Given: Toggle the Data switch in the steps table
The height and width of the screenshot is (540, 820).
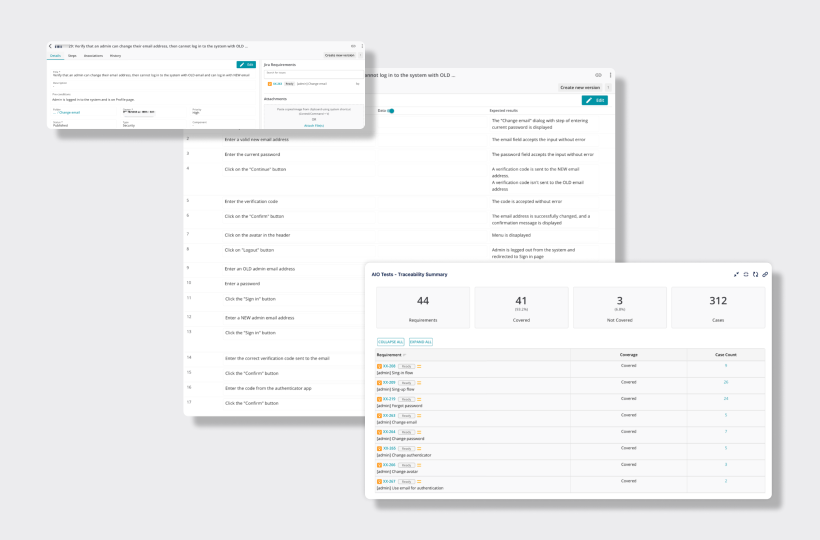Looking at the screenshot, I should (391, 110).
